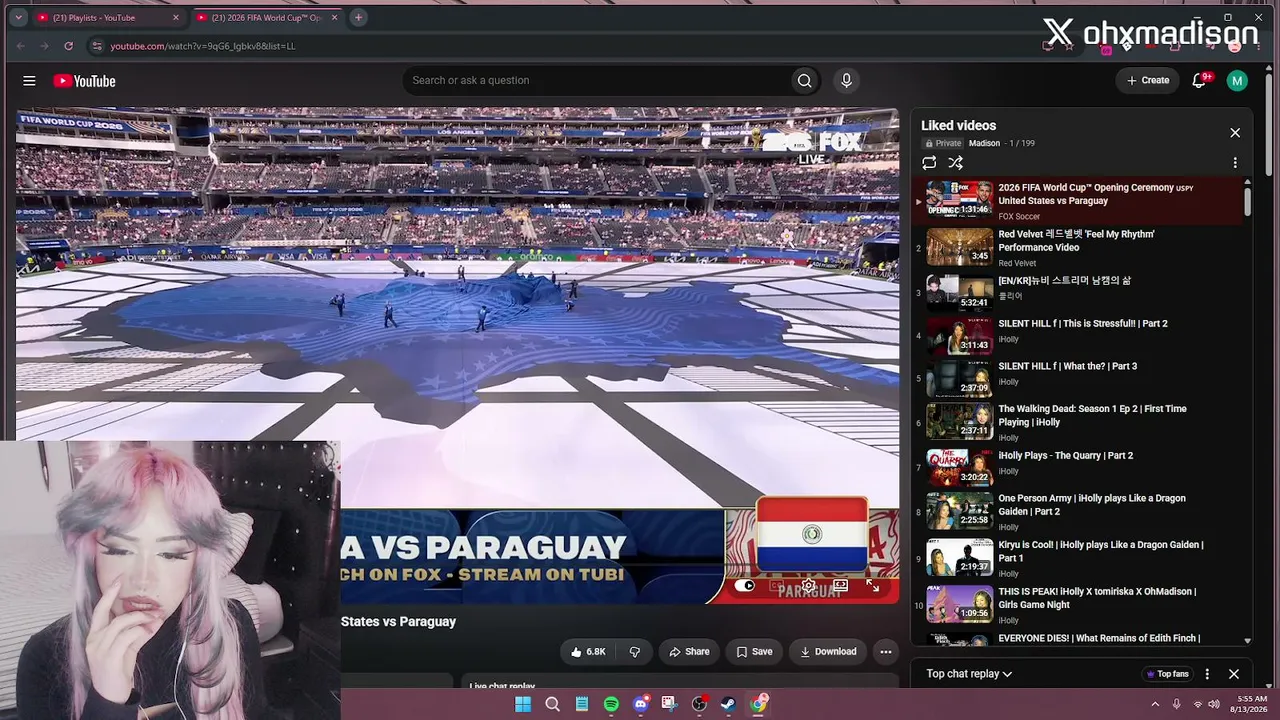Viewport: 1280px width, 720px height.
Task: Open a new browser tab
Action: click(358, 17)
